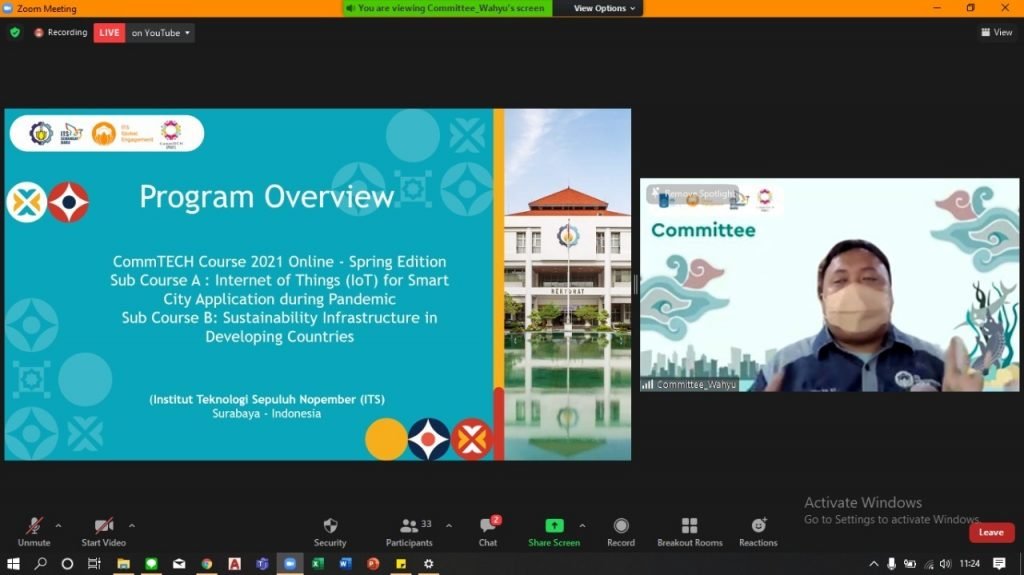Click the shared Program Overview slide
Viewport: 1024px width, 575px height.
317,284
